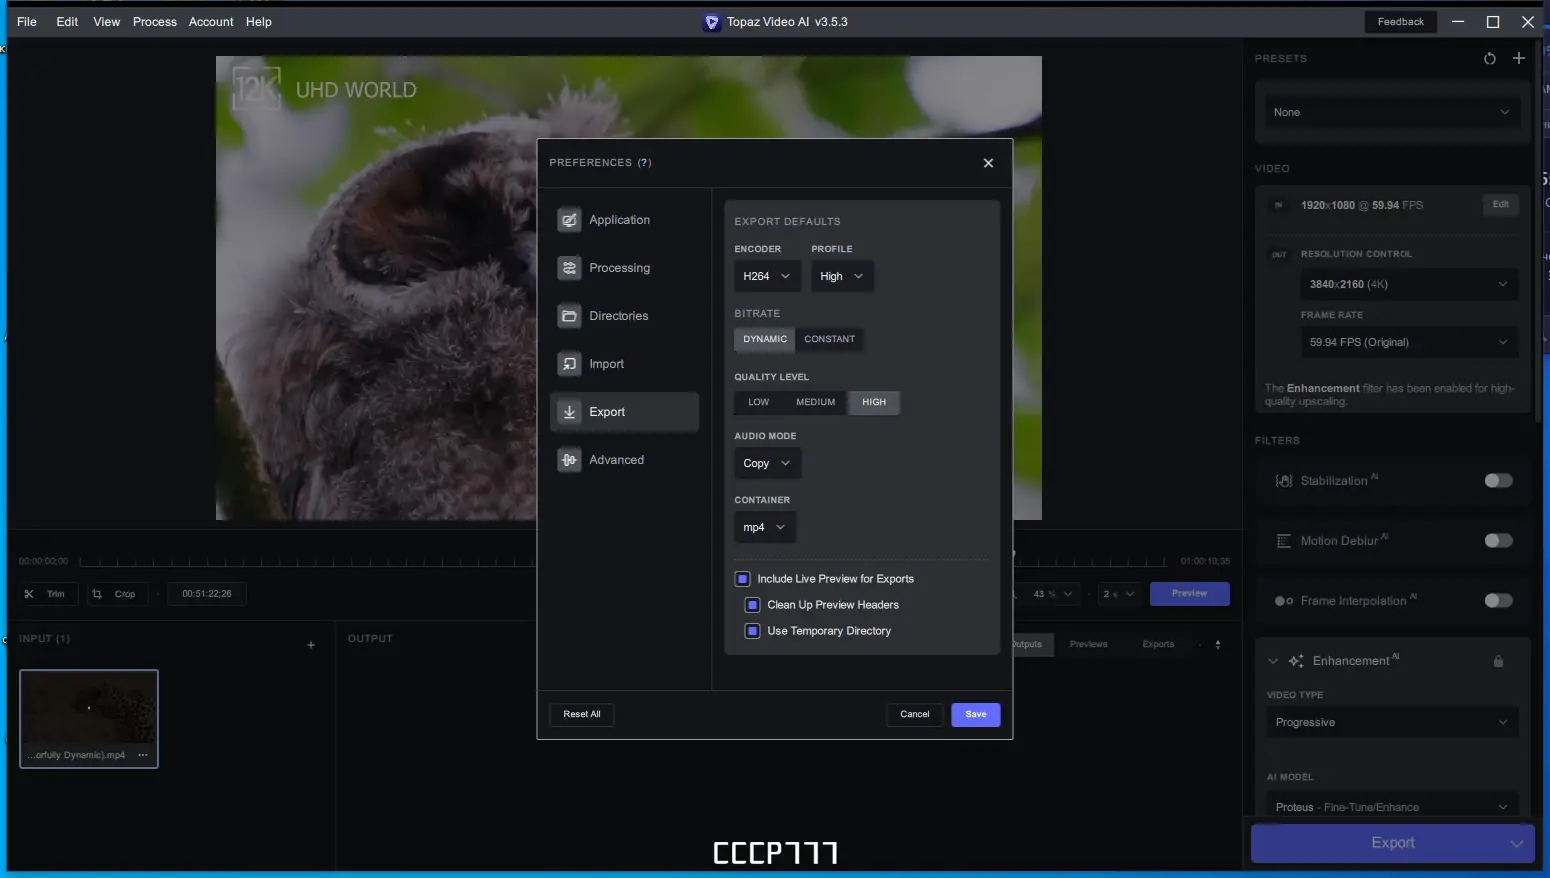The image size is (1550, 878).
Task: Open the Presets None dropdown
Action: [x=1392, y=112]
